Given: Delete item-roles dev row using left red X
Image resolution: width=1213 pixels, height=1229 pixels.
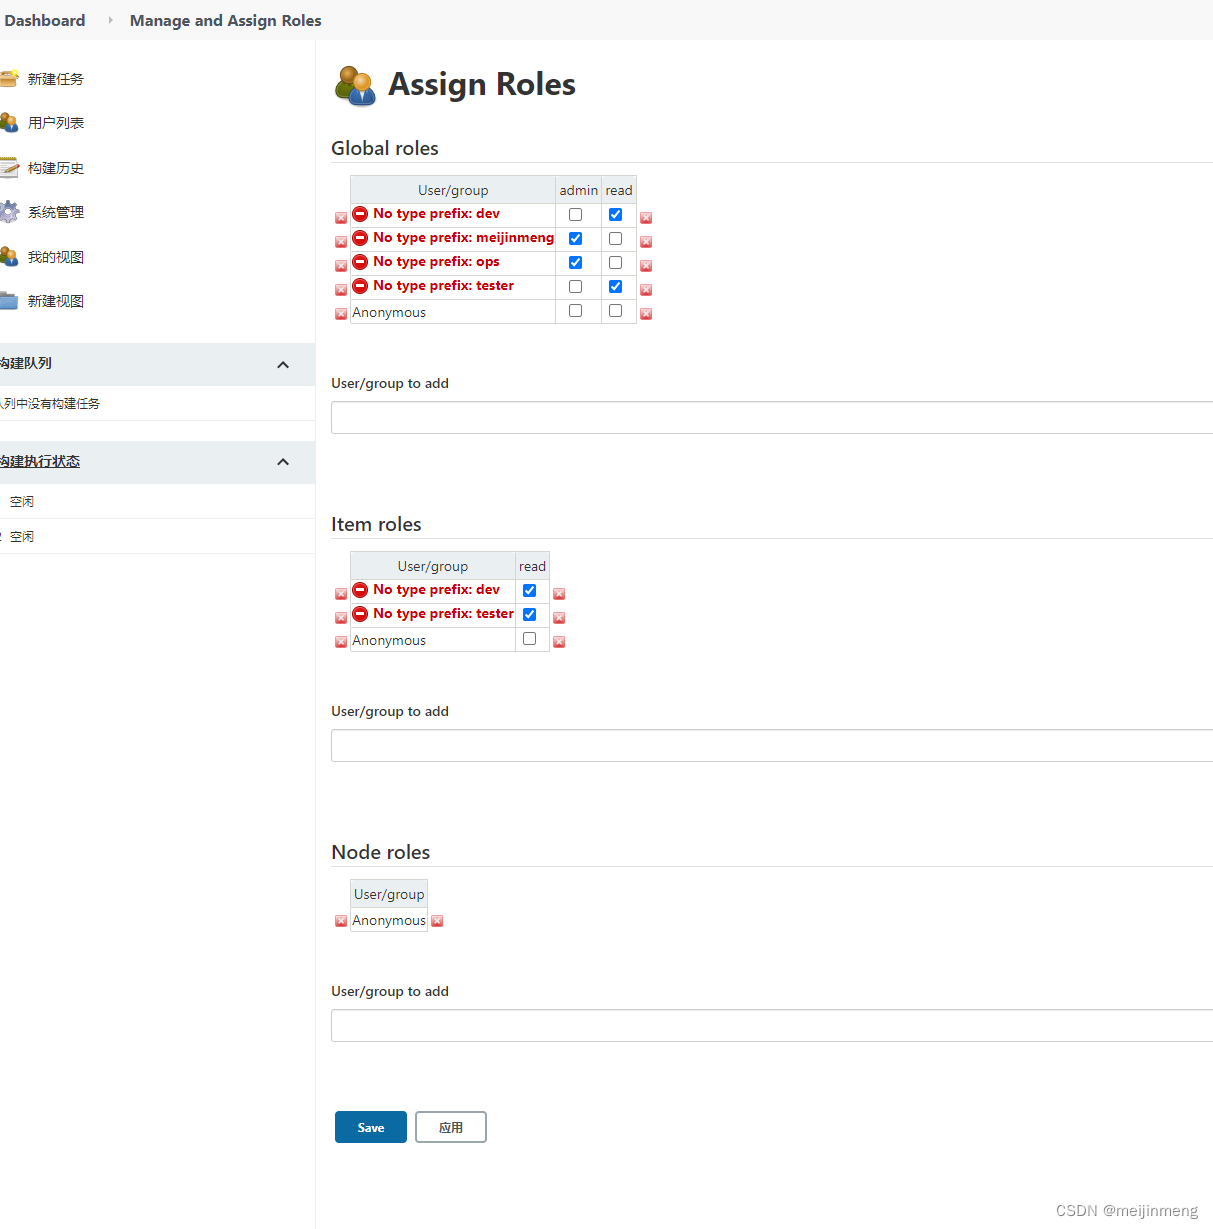Looking at the screenshot, I should pyautogui.click(x=341, y=593).
